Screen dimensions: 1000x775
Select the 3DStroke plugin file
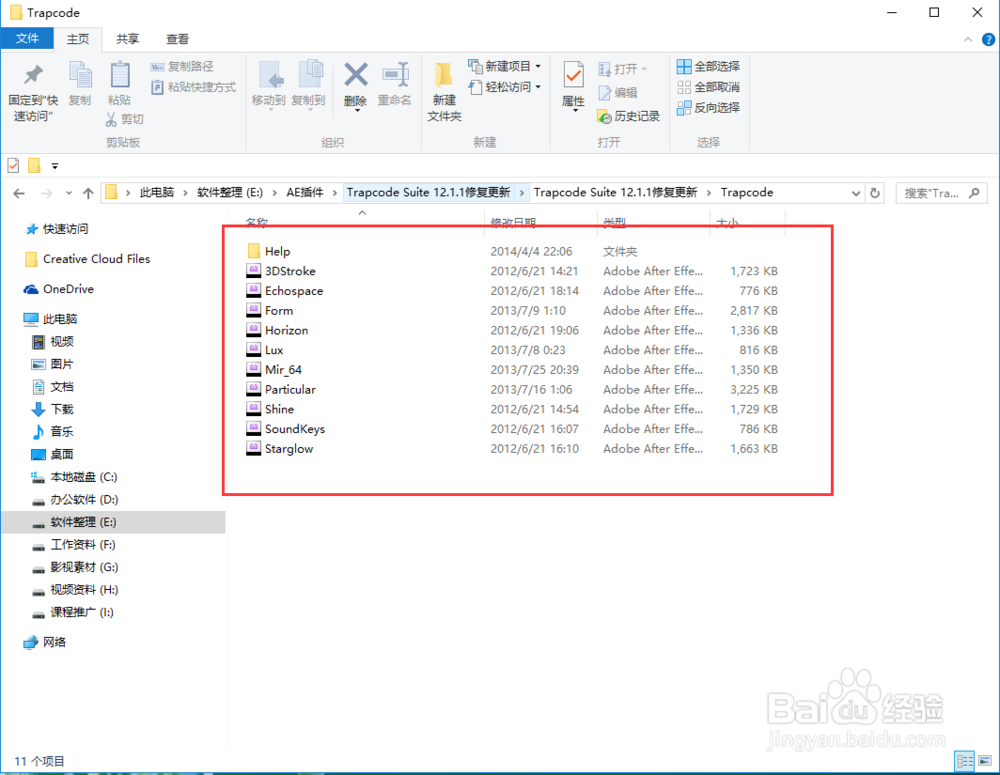(290, 271)
